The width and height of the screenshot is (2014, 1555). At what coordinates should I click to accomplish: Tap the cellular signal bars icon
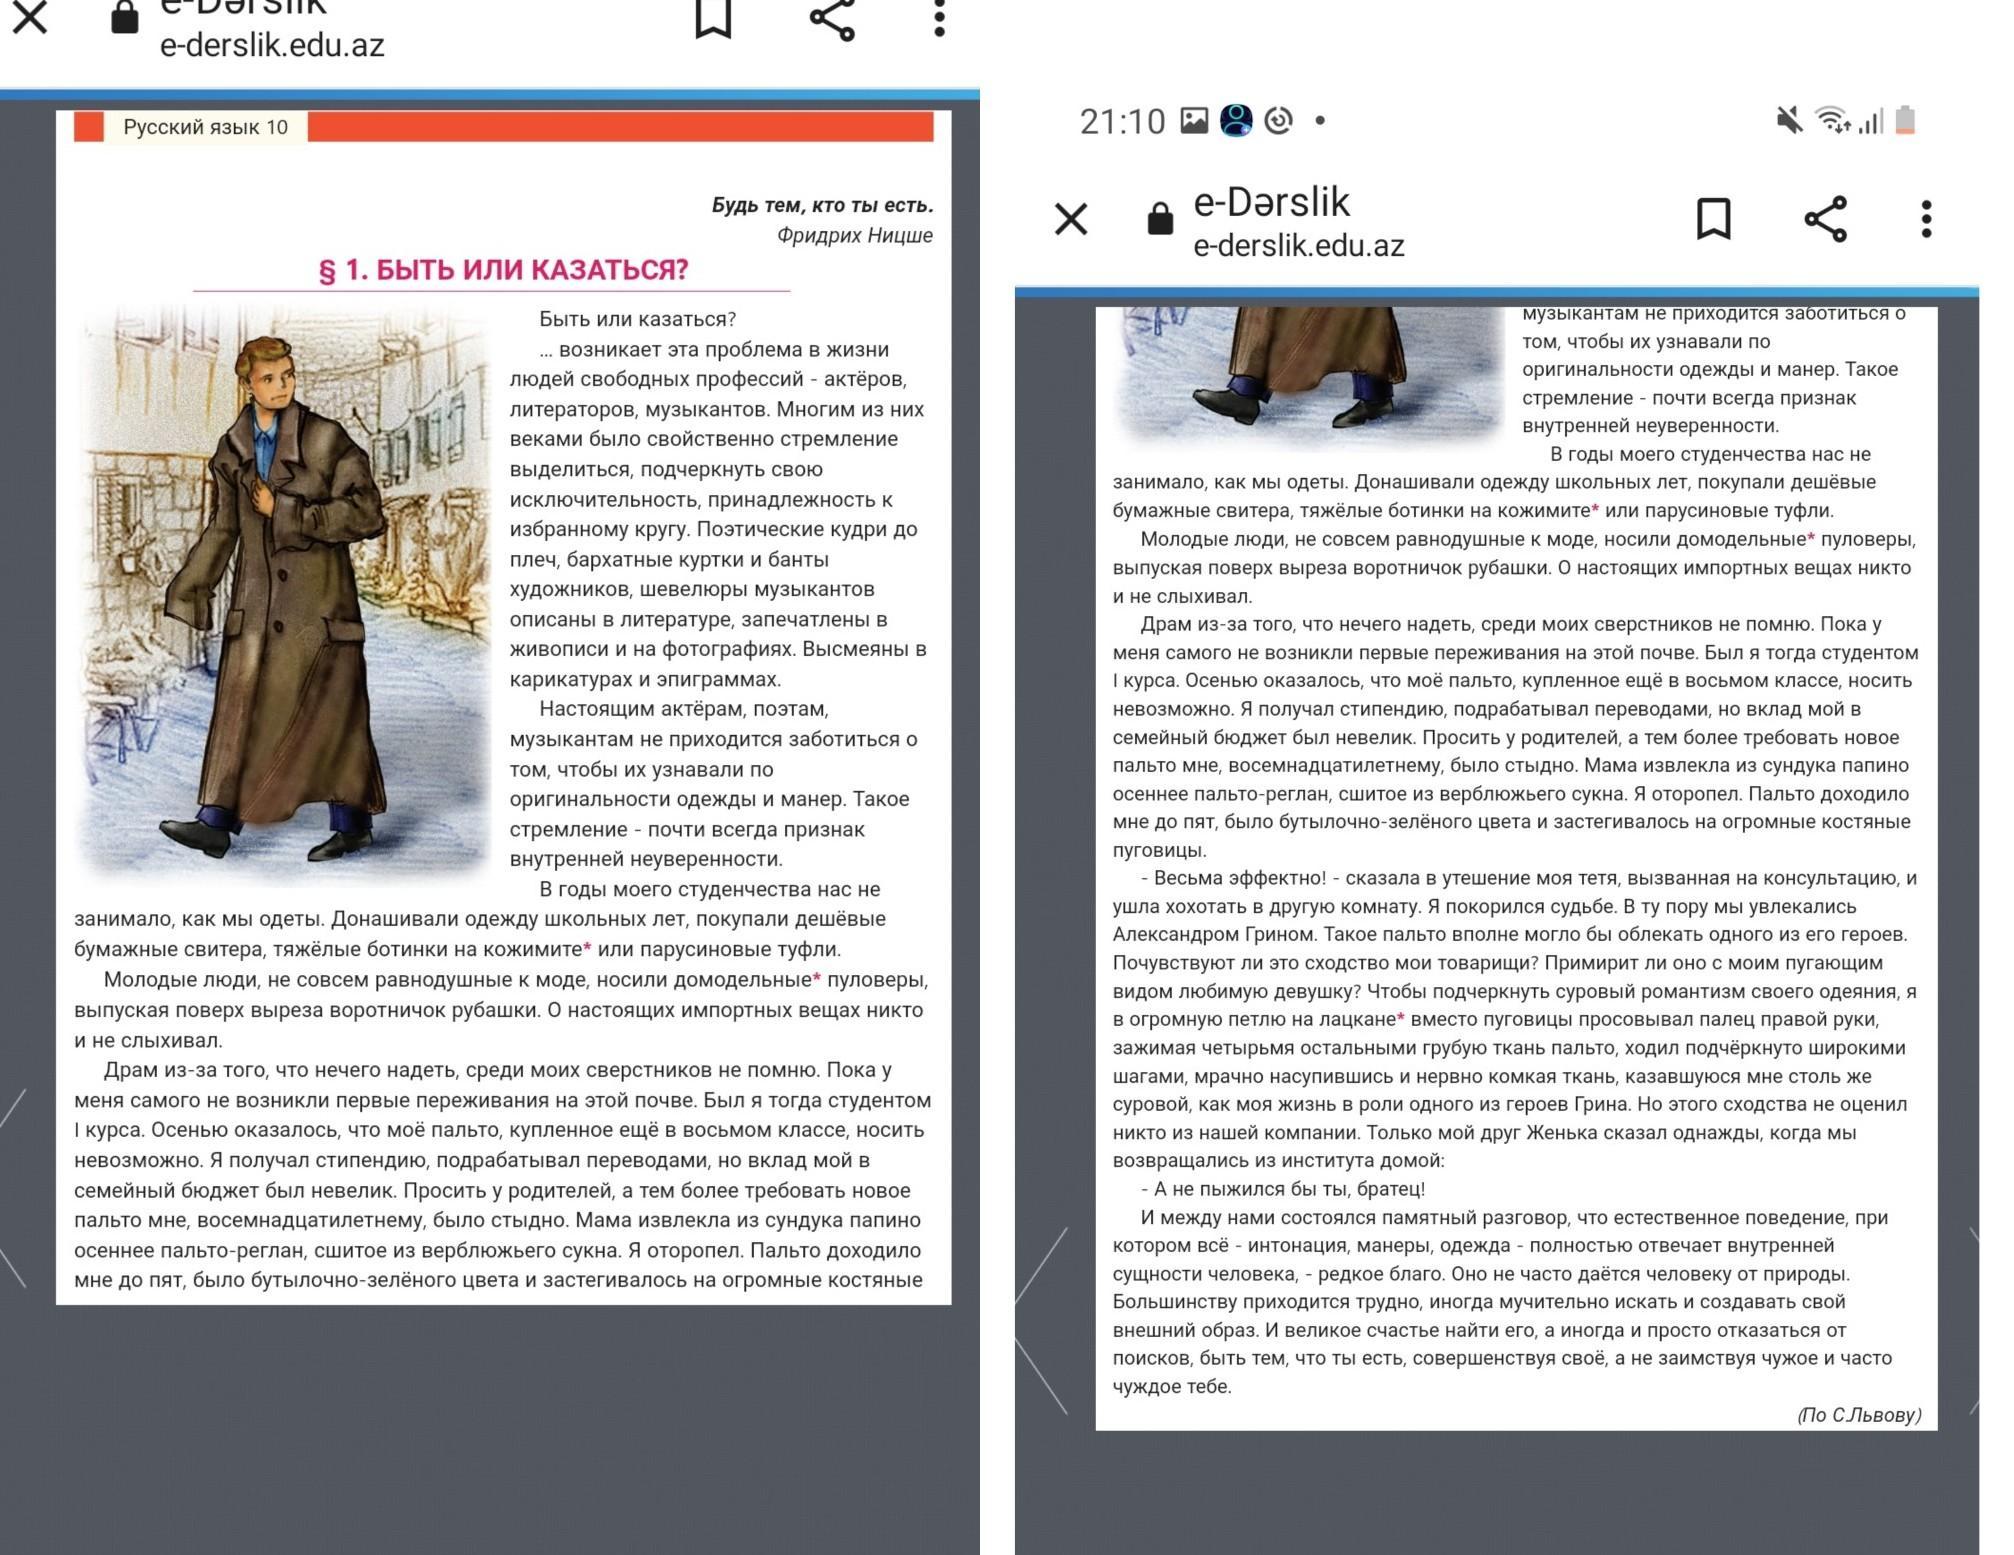pos(1871,121)
